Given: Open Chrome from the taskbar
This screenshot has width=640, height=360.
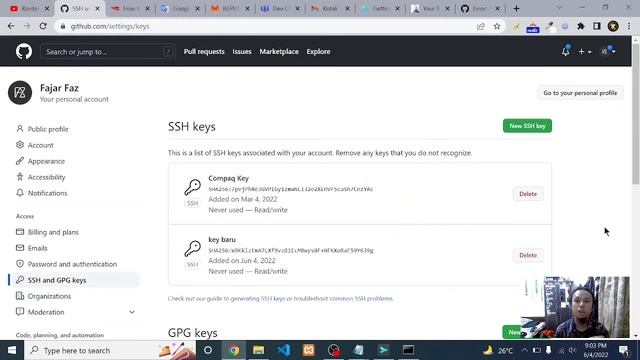Looking at the screenshot, I should [x=234, y=350].
